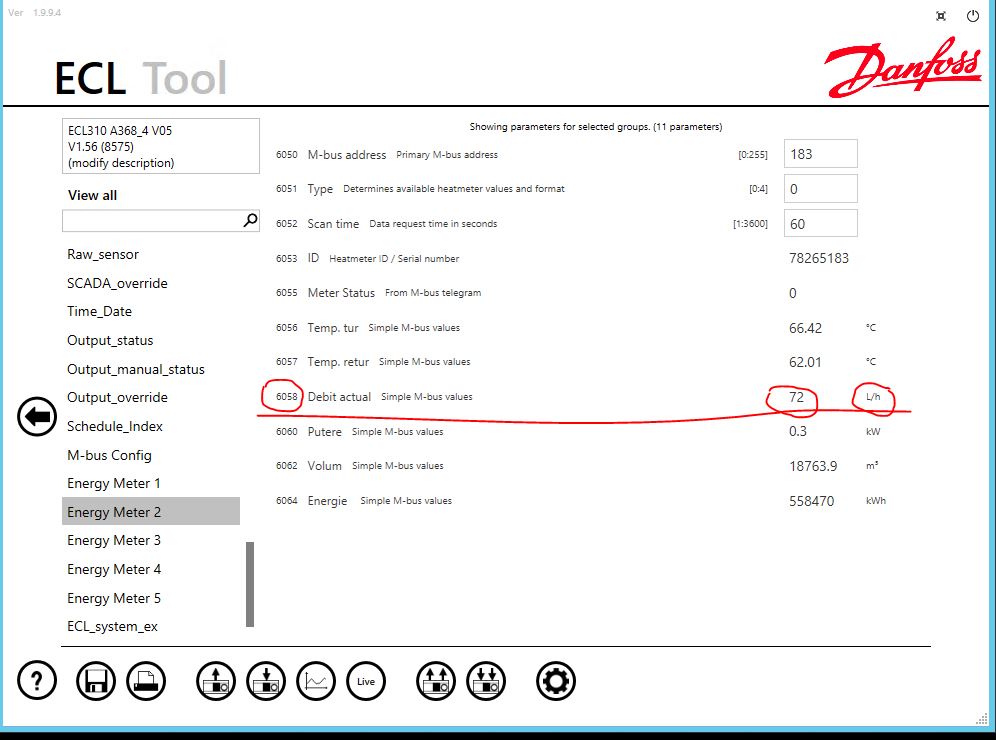Open the trend graph chart icon

tap(316, 681)
